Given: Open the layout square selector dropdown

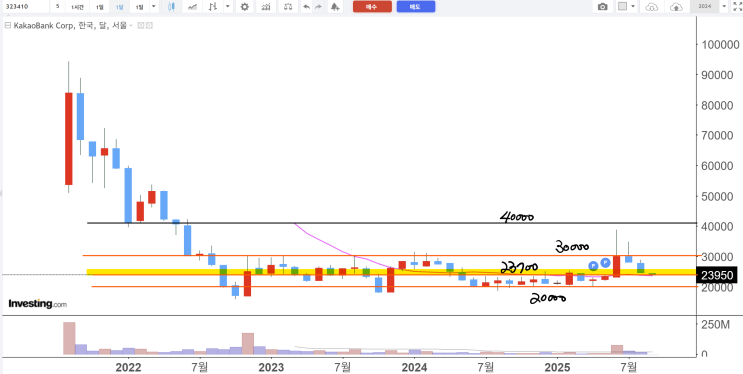Looking at the screenshot, I should [626, 7].
